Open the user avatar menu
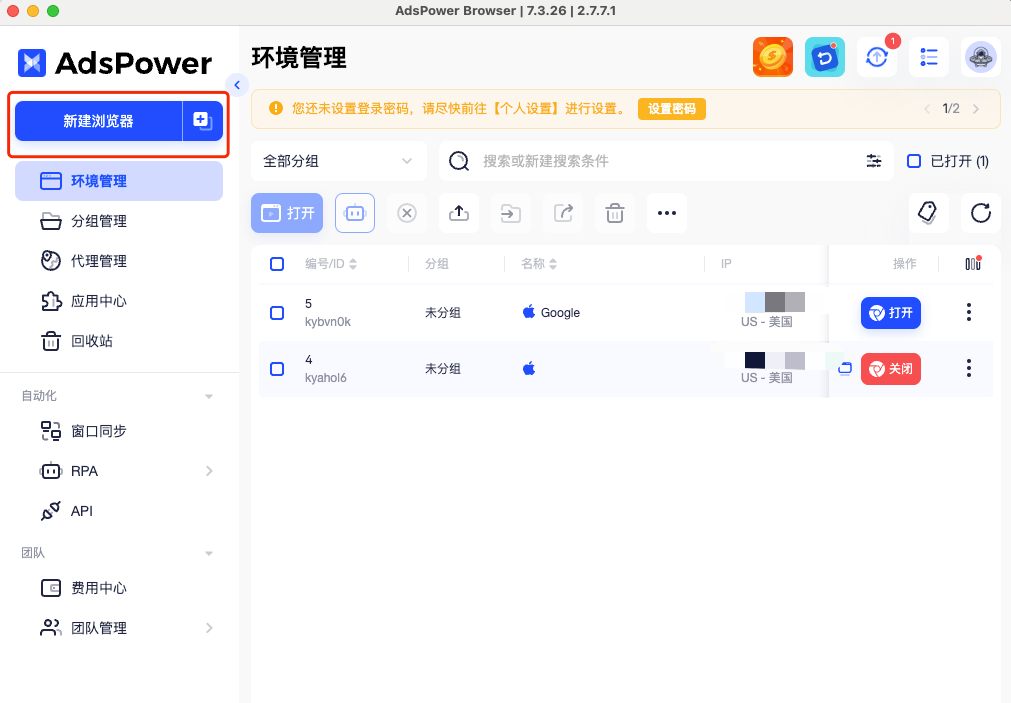 pos(981,57)
